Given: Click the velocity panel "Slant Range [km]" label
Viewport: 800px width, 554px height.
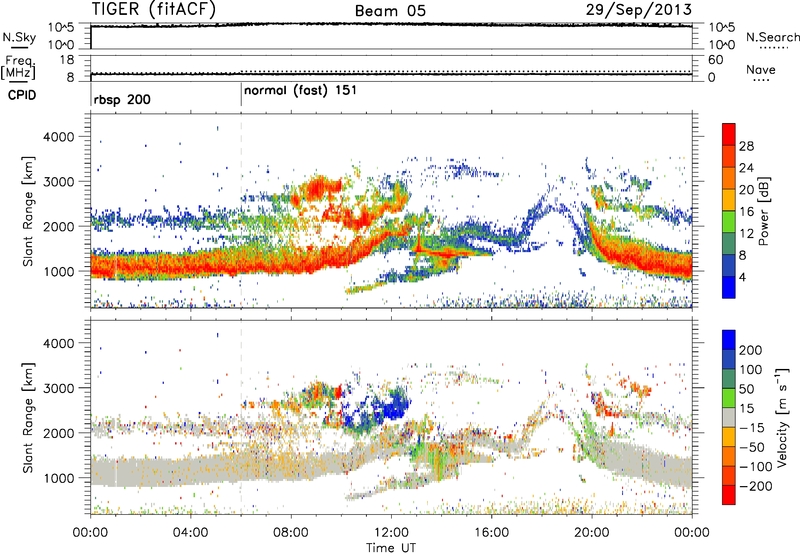Looking at the screenshot, I should click(x=28, y=418).
